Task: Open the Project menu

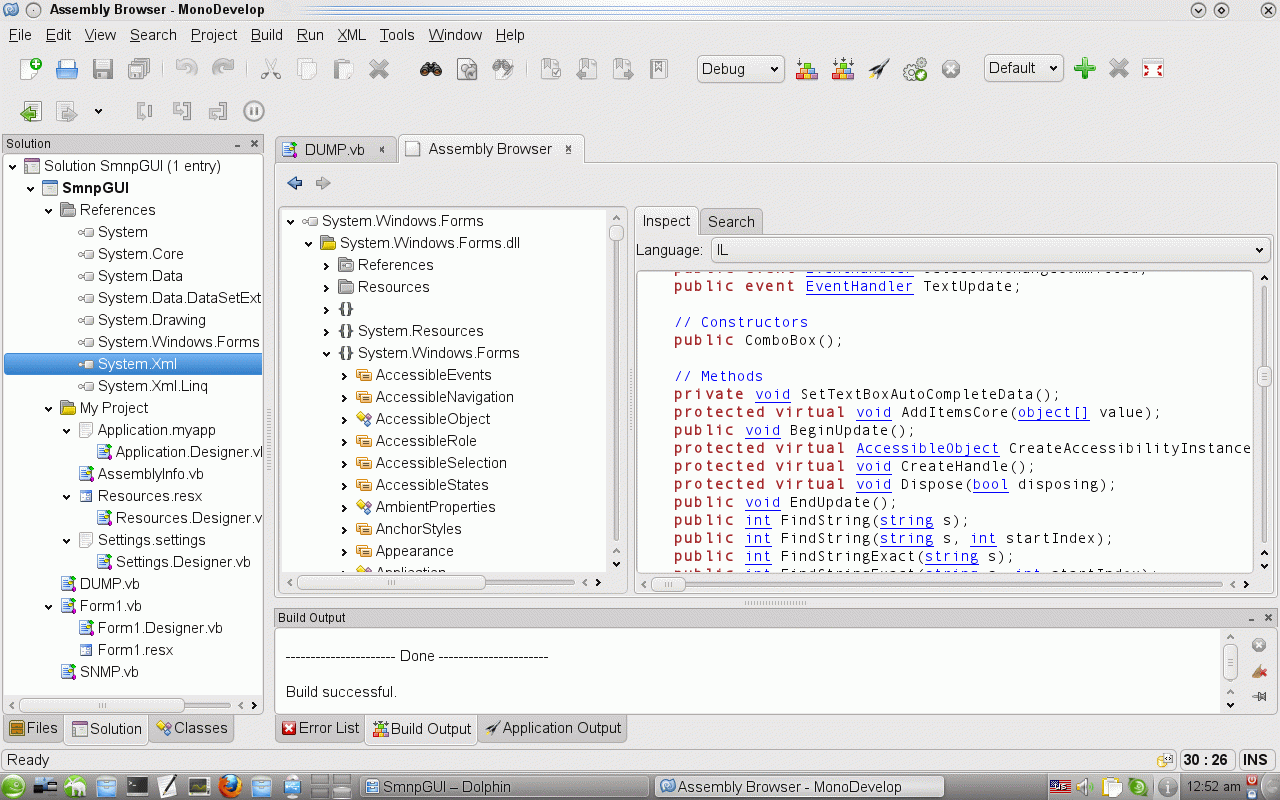Action: [x=213, y=35]
